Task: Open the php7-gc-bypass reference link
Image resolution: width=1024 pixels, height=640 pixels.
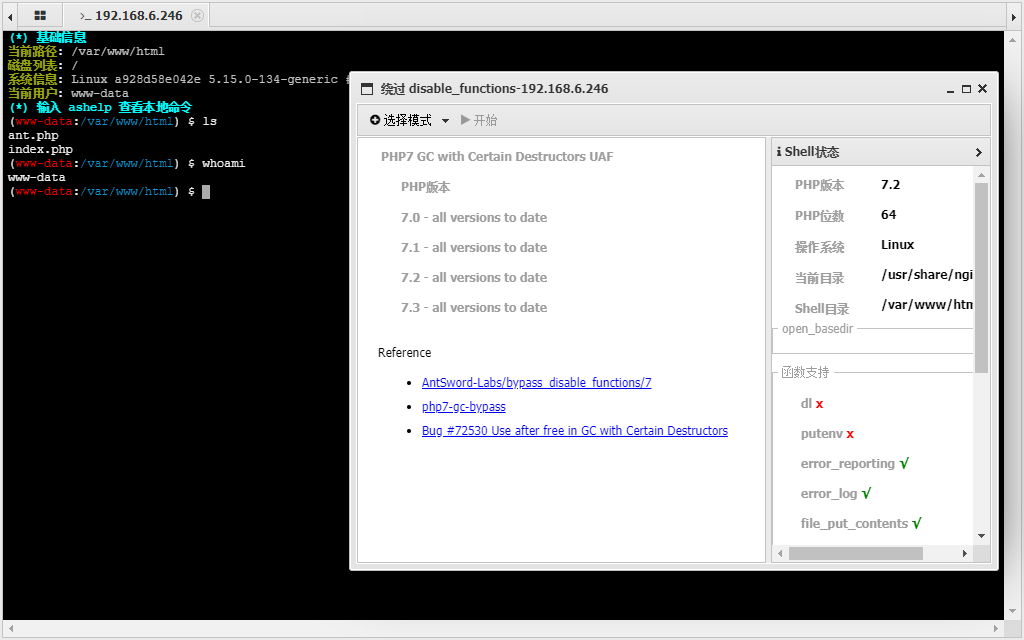Action: coord(463,407)
